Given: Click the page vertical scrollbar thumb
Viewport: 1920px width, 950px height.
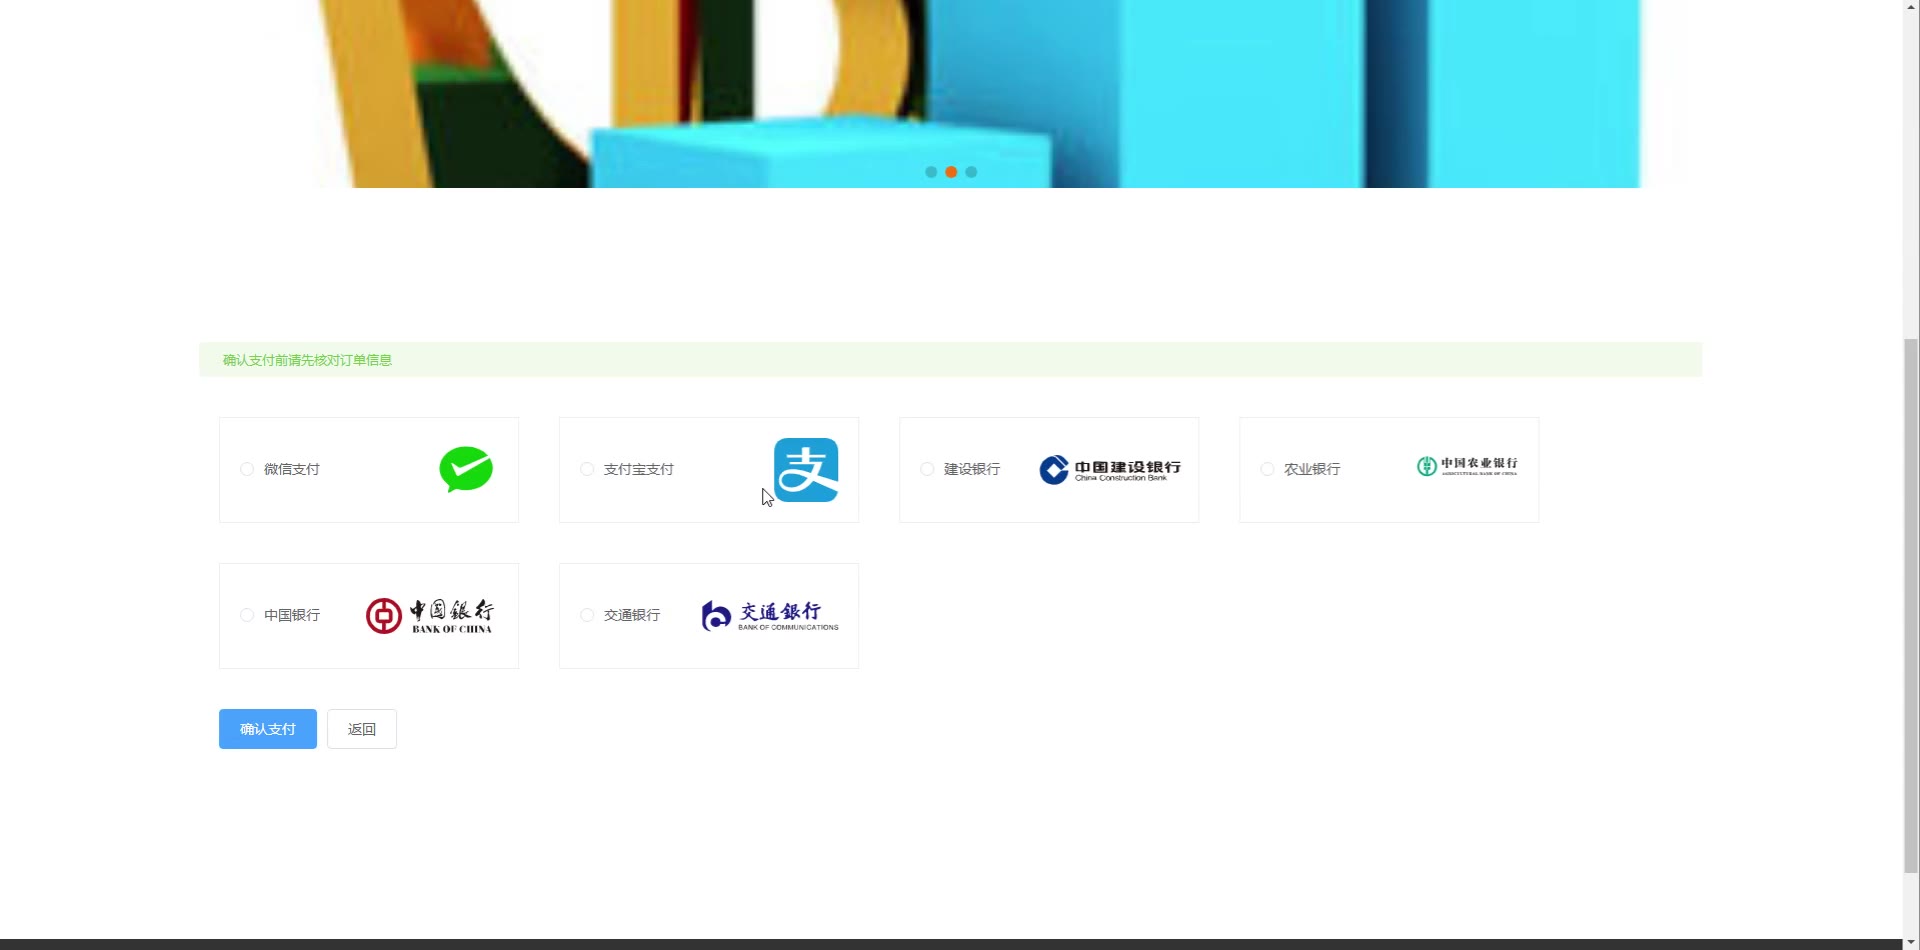Looking at the screenshot, I should tap(1911, 605).
